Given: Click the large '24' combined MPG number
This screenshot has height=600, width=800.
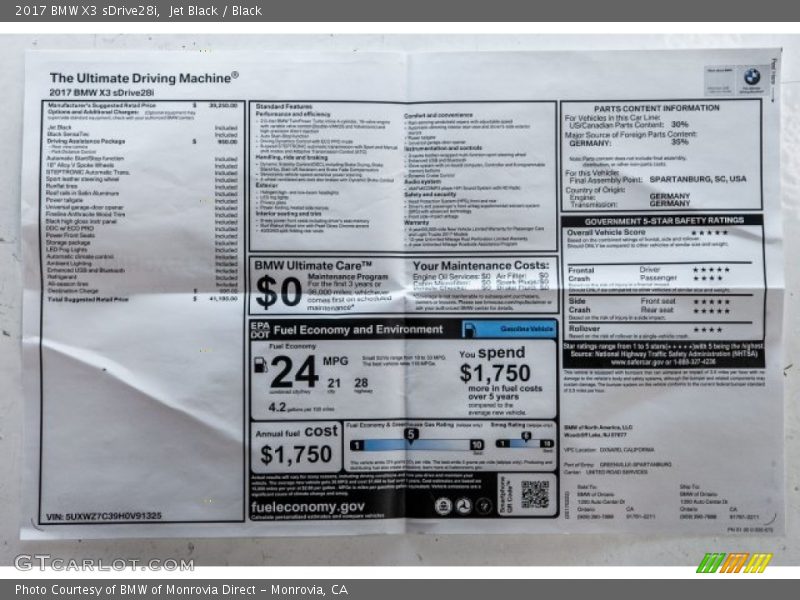Looking at the screenshot, I should 294,371.
